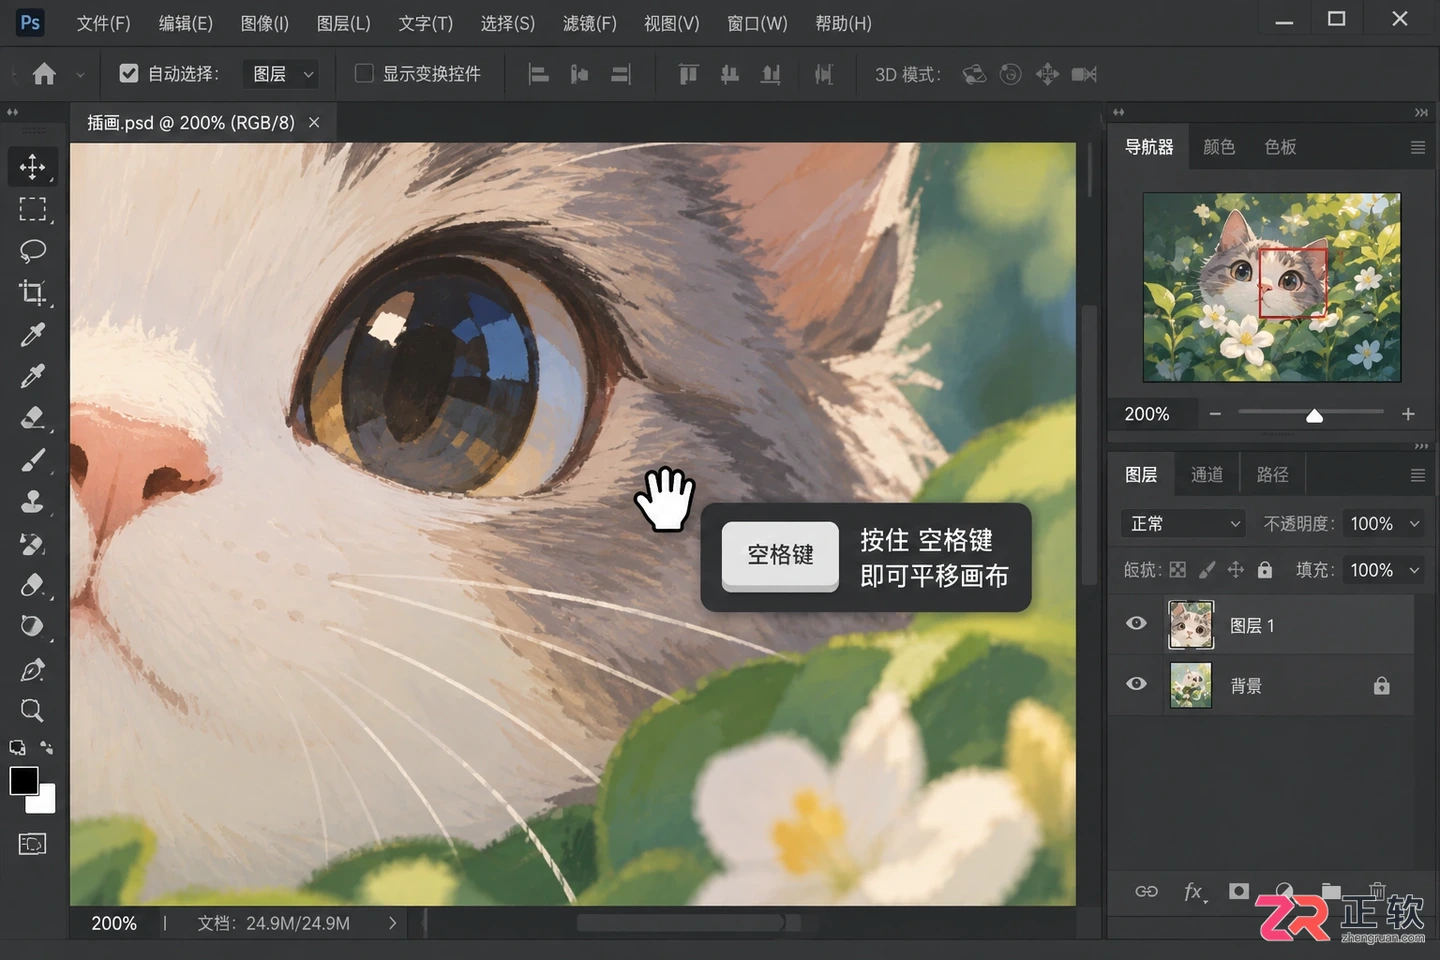This screenshot has width=1440, height=960.
Task: Align left edges in options bar
Action: pyautogui.click(x=538, y=74)
